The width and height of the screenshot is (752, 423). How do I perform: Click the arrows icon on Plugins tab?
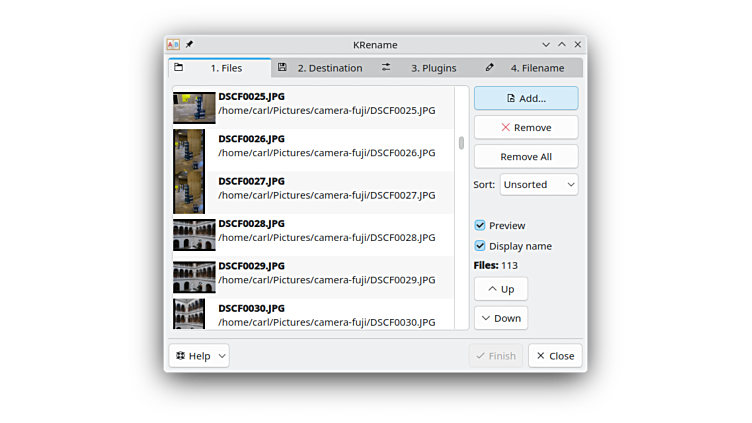tap(386, 68)
